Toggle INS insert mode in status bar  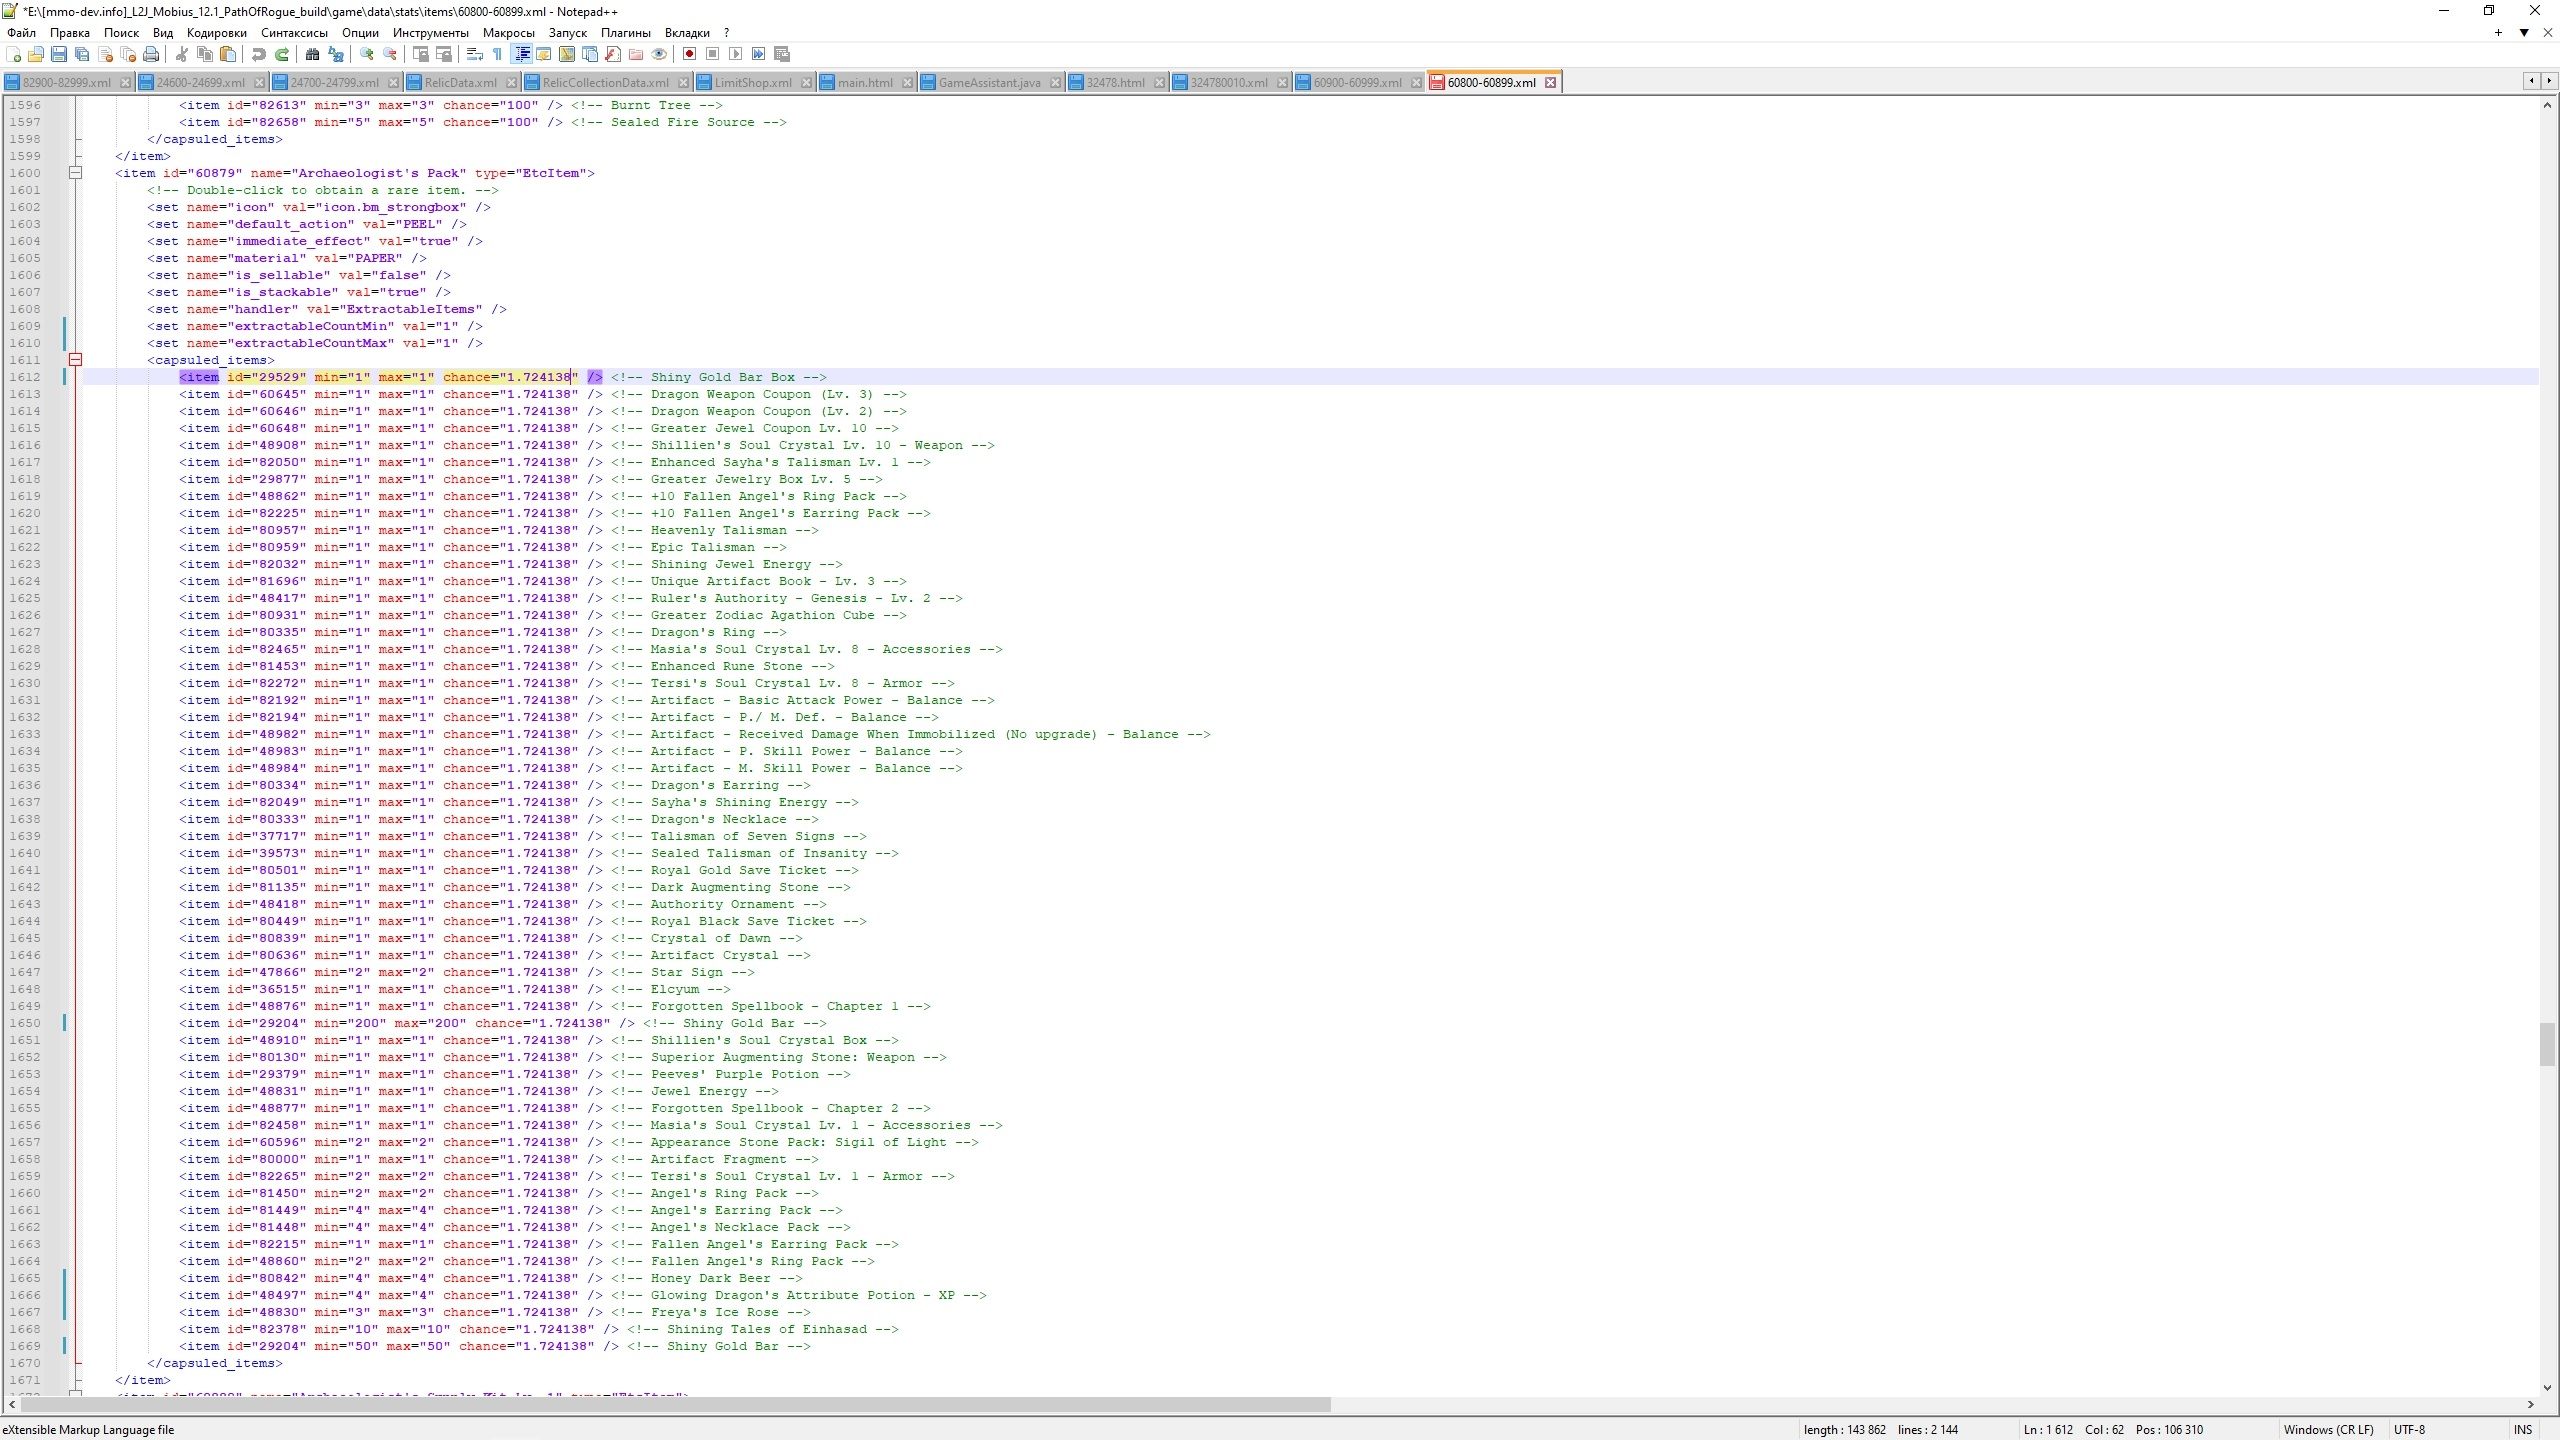(2522, 1430)
